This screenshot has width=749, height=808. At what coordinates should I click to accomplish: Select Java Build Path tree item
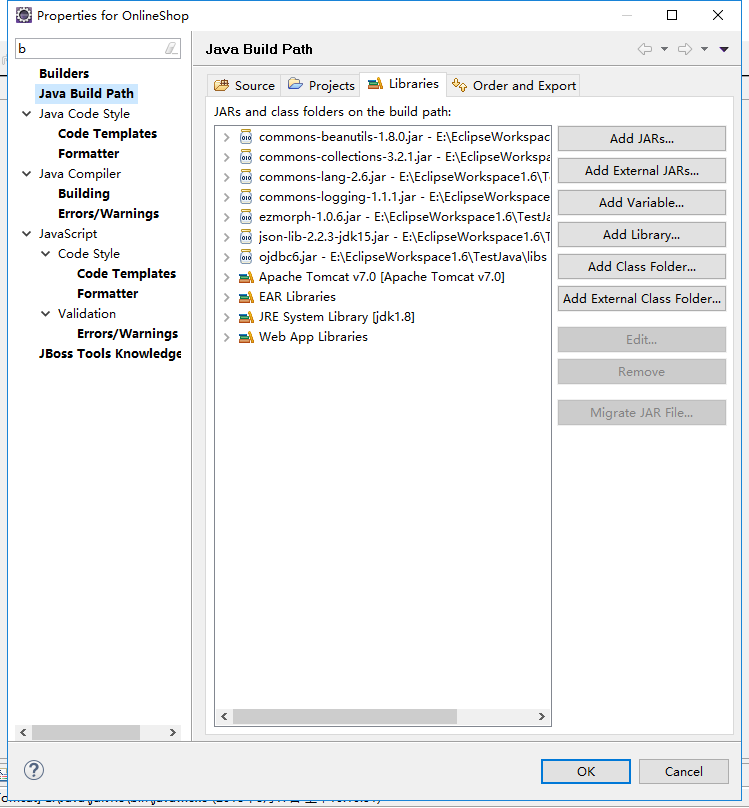tap(86, 93)
